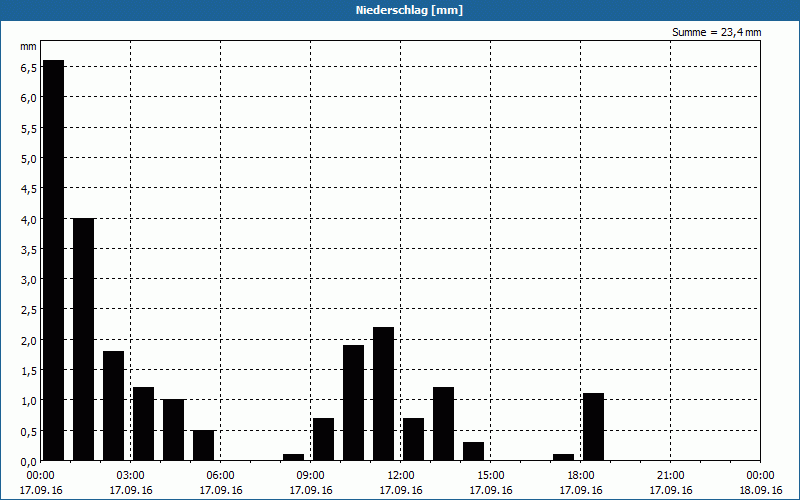Click the 15:00 time axis label
The width and height of the screenshot is (800, 500).
[x=490, y=475]
